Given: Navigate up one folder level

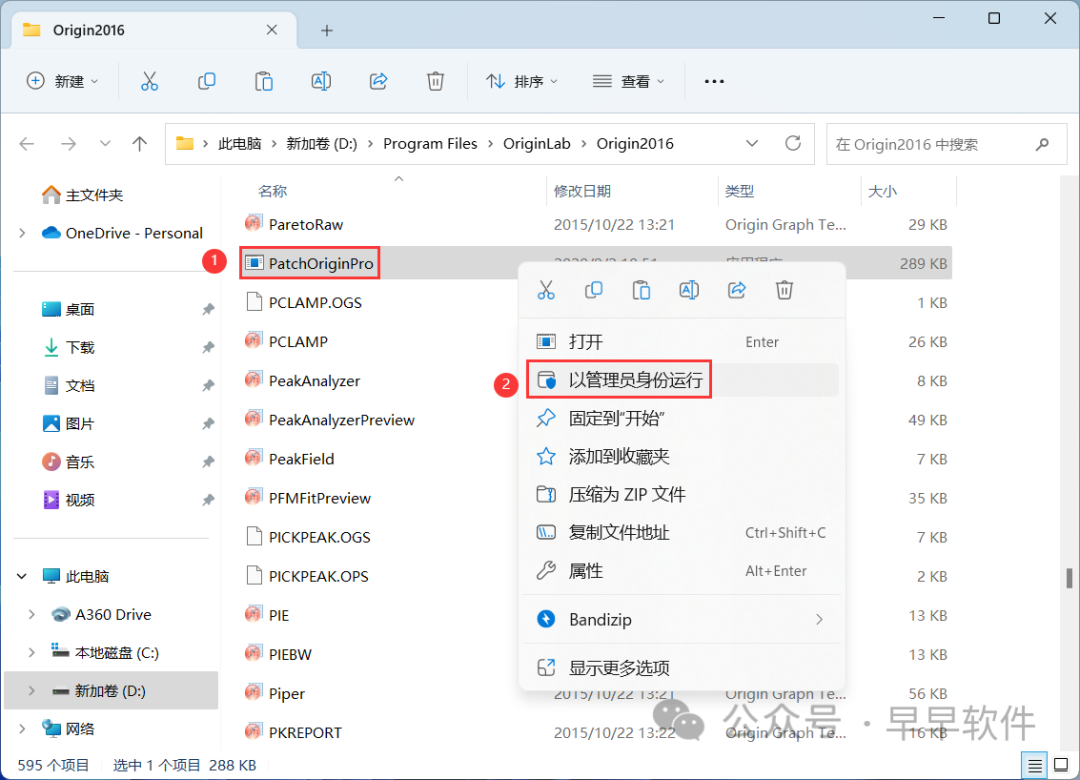Looking at the screenshot, I should tap(140, 144).
